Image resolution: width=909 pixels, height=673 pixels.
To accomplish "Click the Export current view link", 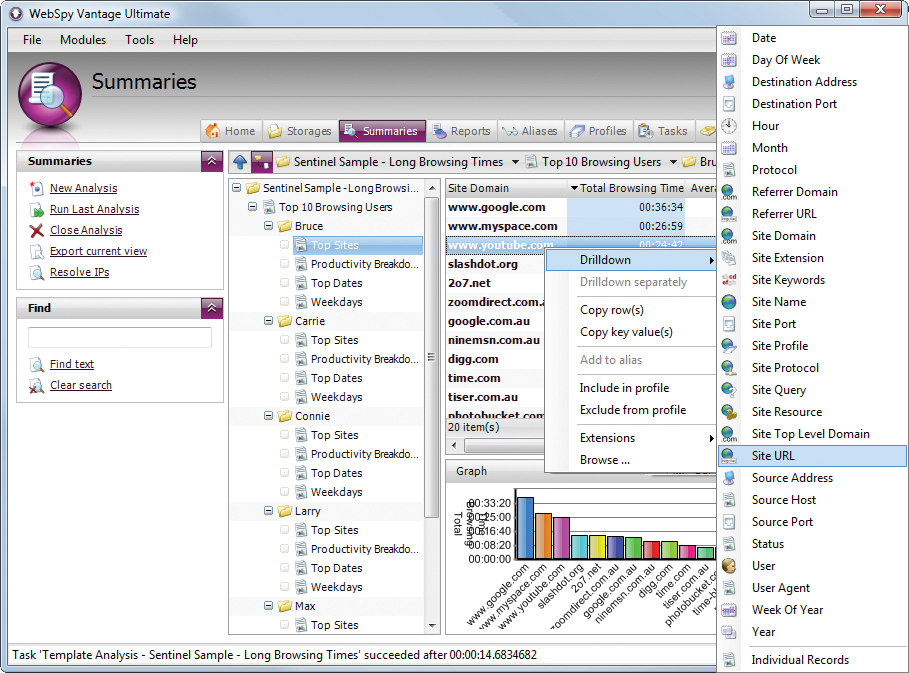I will (x=98, y=251).
